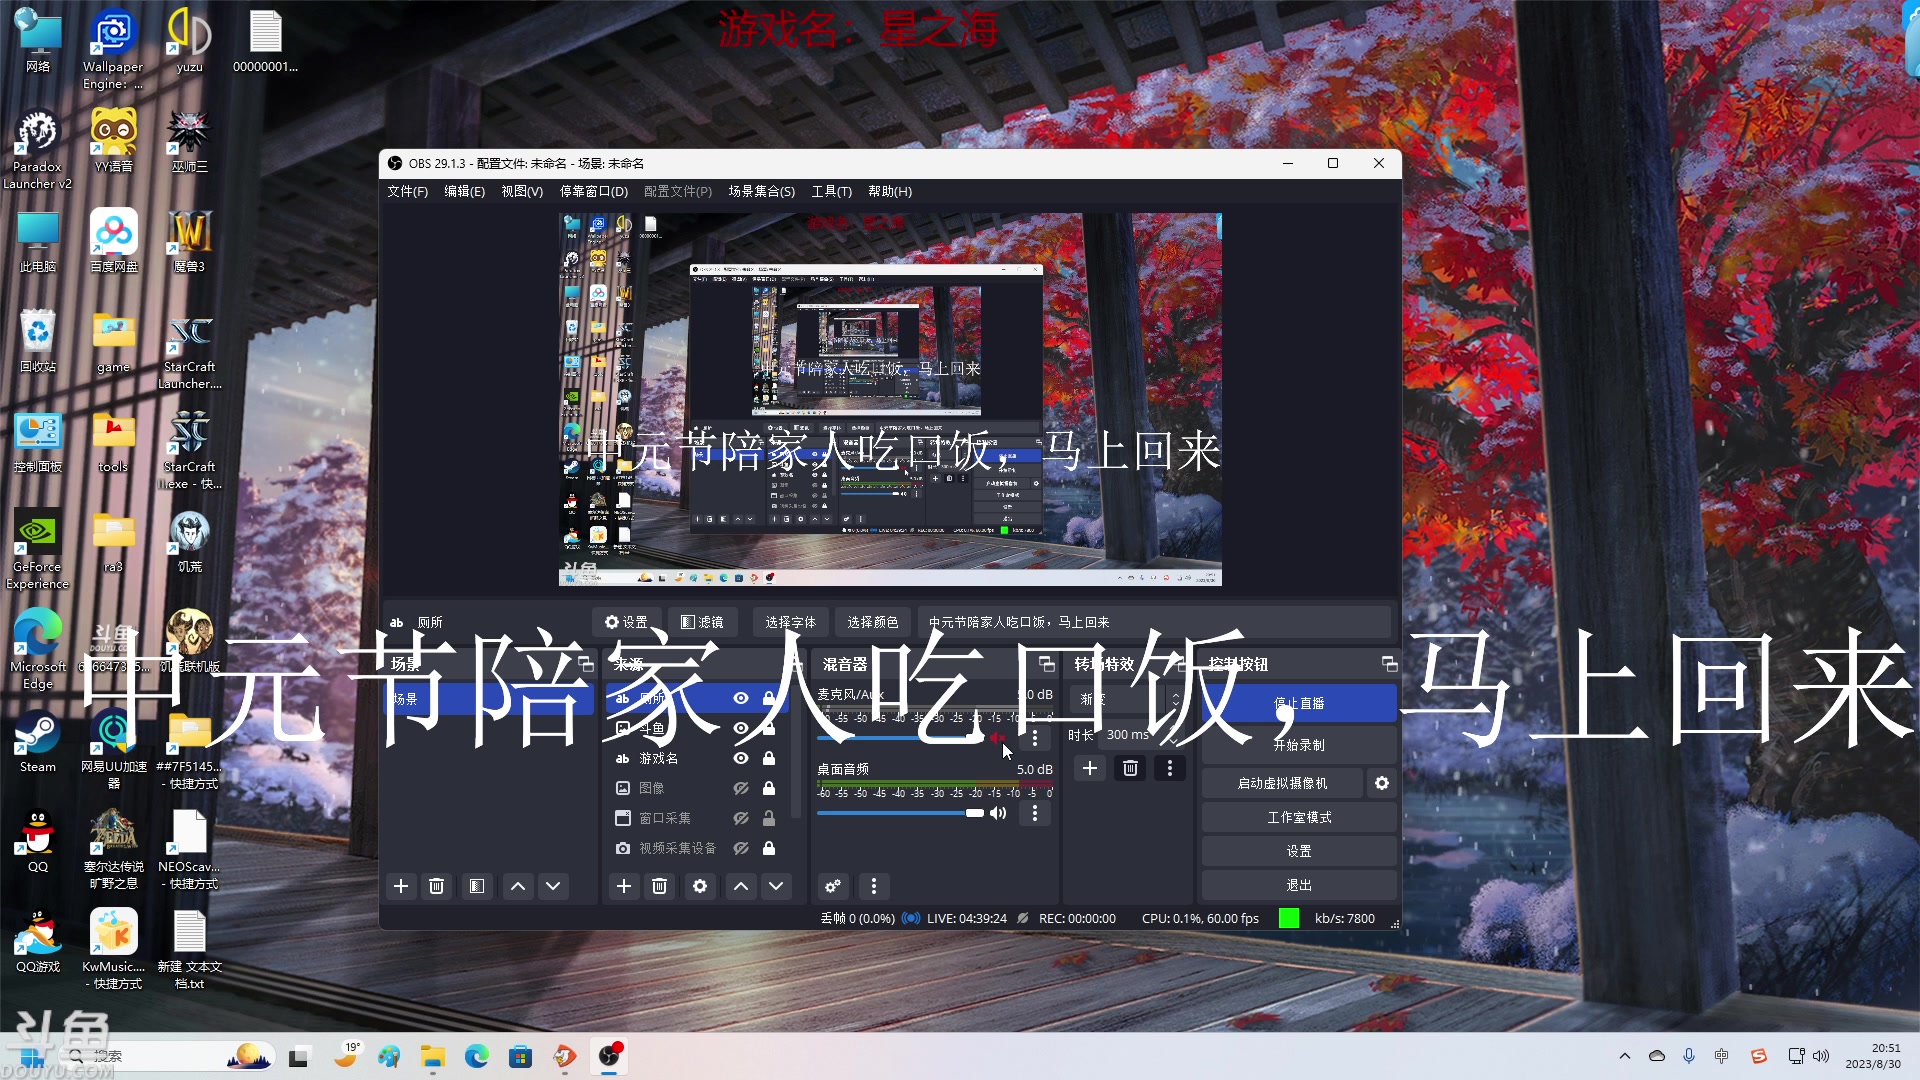Hide the 游戏名 source

[741, 758]
